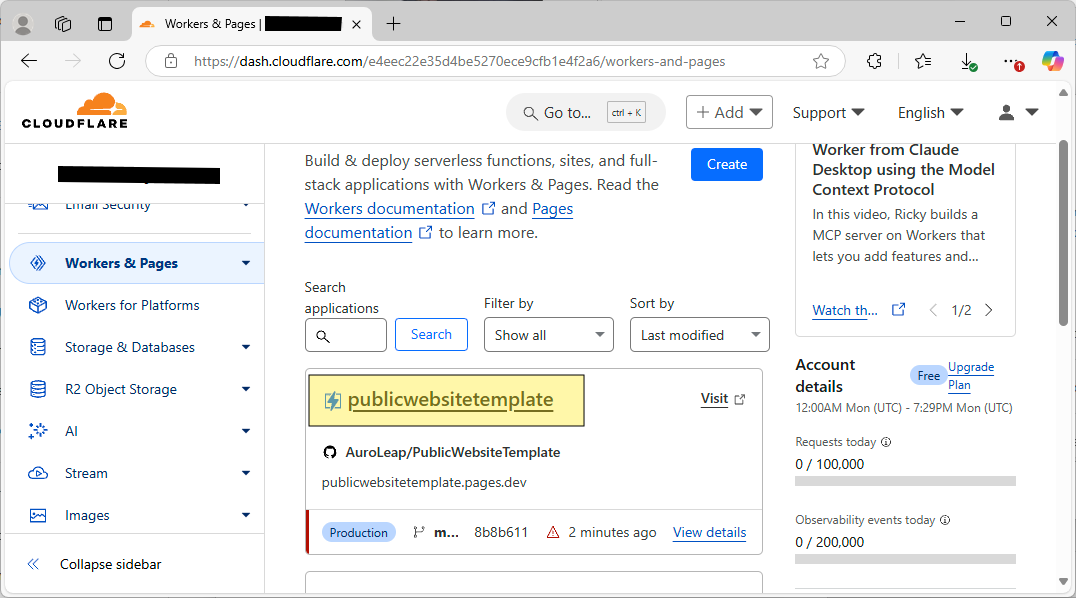Click View details for the production deployment
Viewport: 1076px width, 598px height.
pos(710,532)
